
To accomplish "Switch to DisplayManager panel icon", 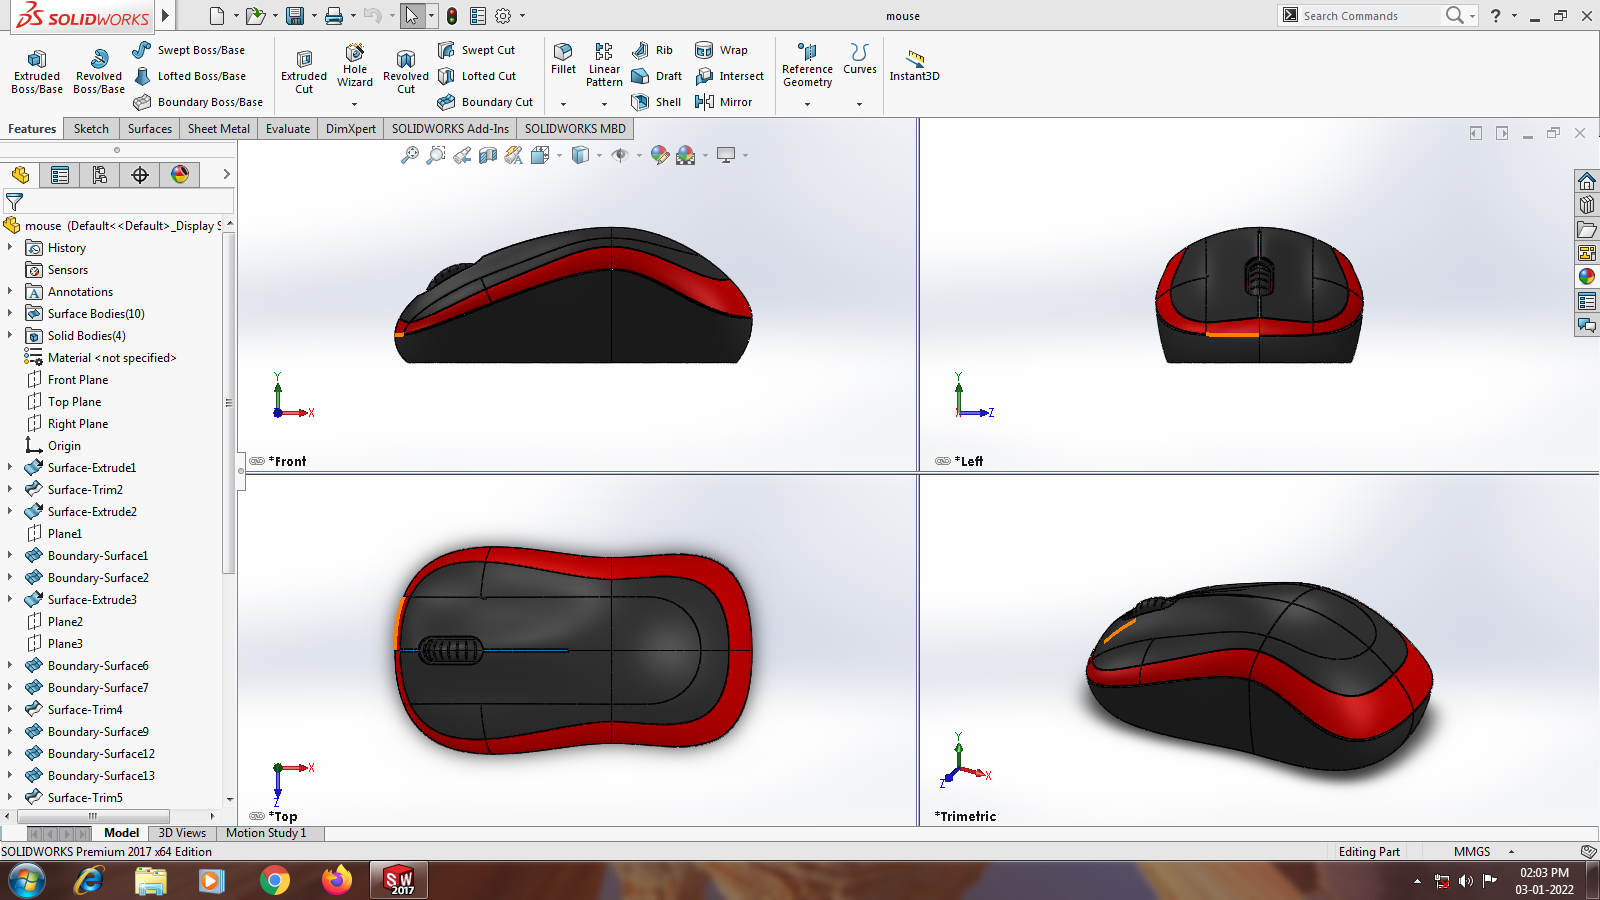I will [x=180, y=175].
